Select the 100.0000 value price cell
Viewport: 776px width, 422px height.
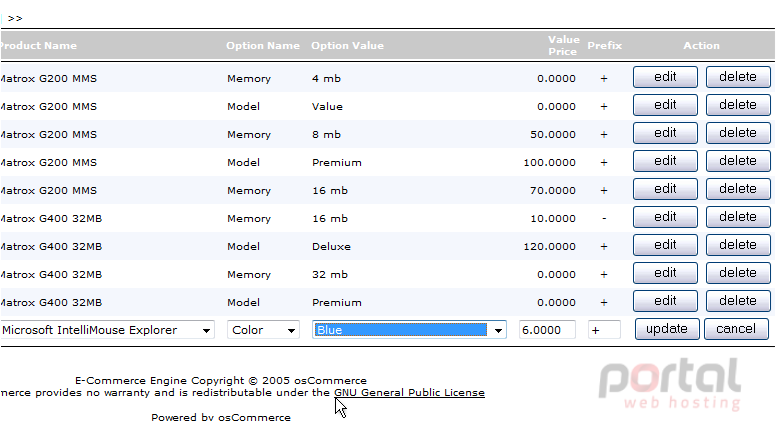tap(549, 163)
